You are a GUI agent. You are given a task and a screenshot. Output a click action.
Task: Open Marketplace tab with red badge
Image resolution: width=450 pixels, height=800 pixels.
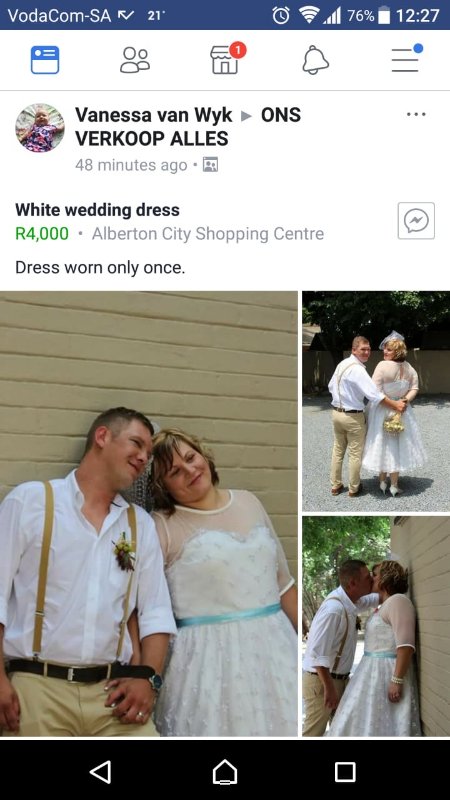(227, 58)
